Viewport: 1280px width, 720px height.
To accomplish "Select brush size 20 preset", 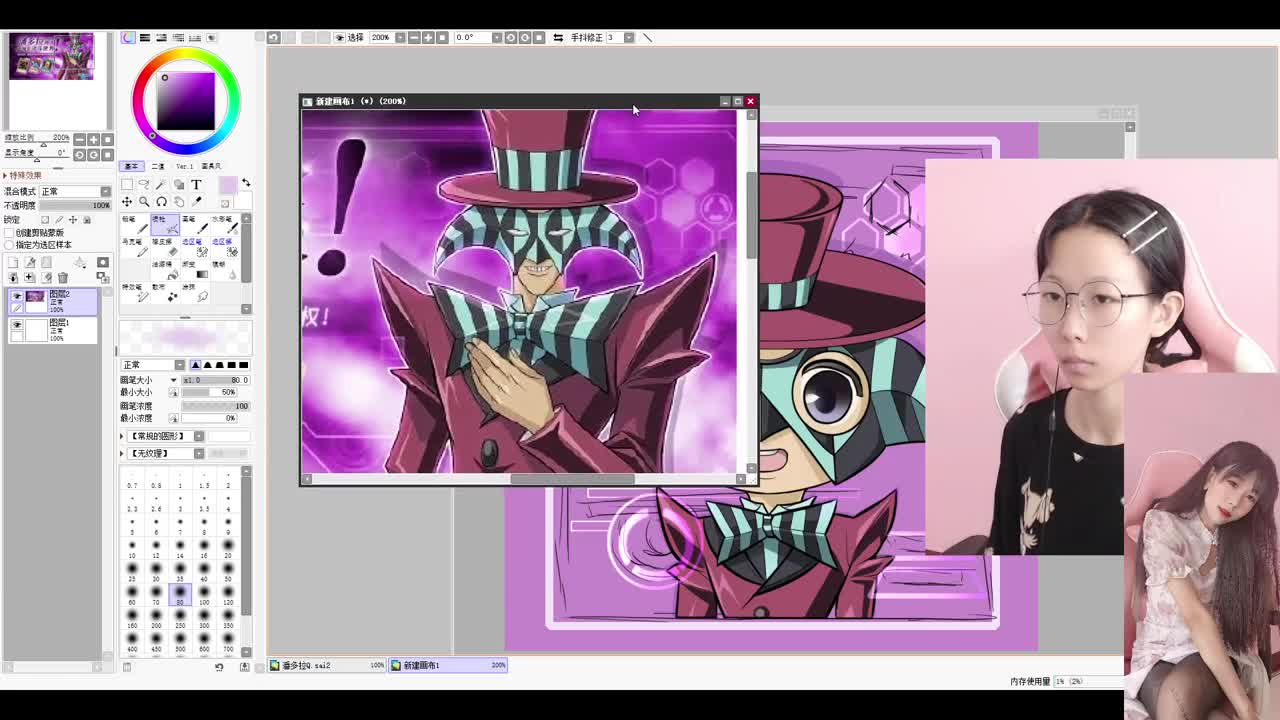I will pos(228,549).
